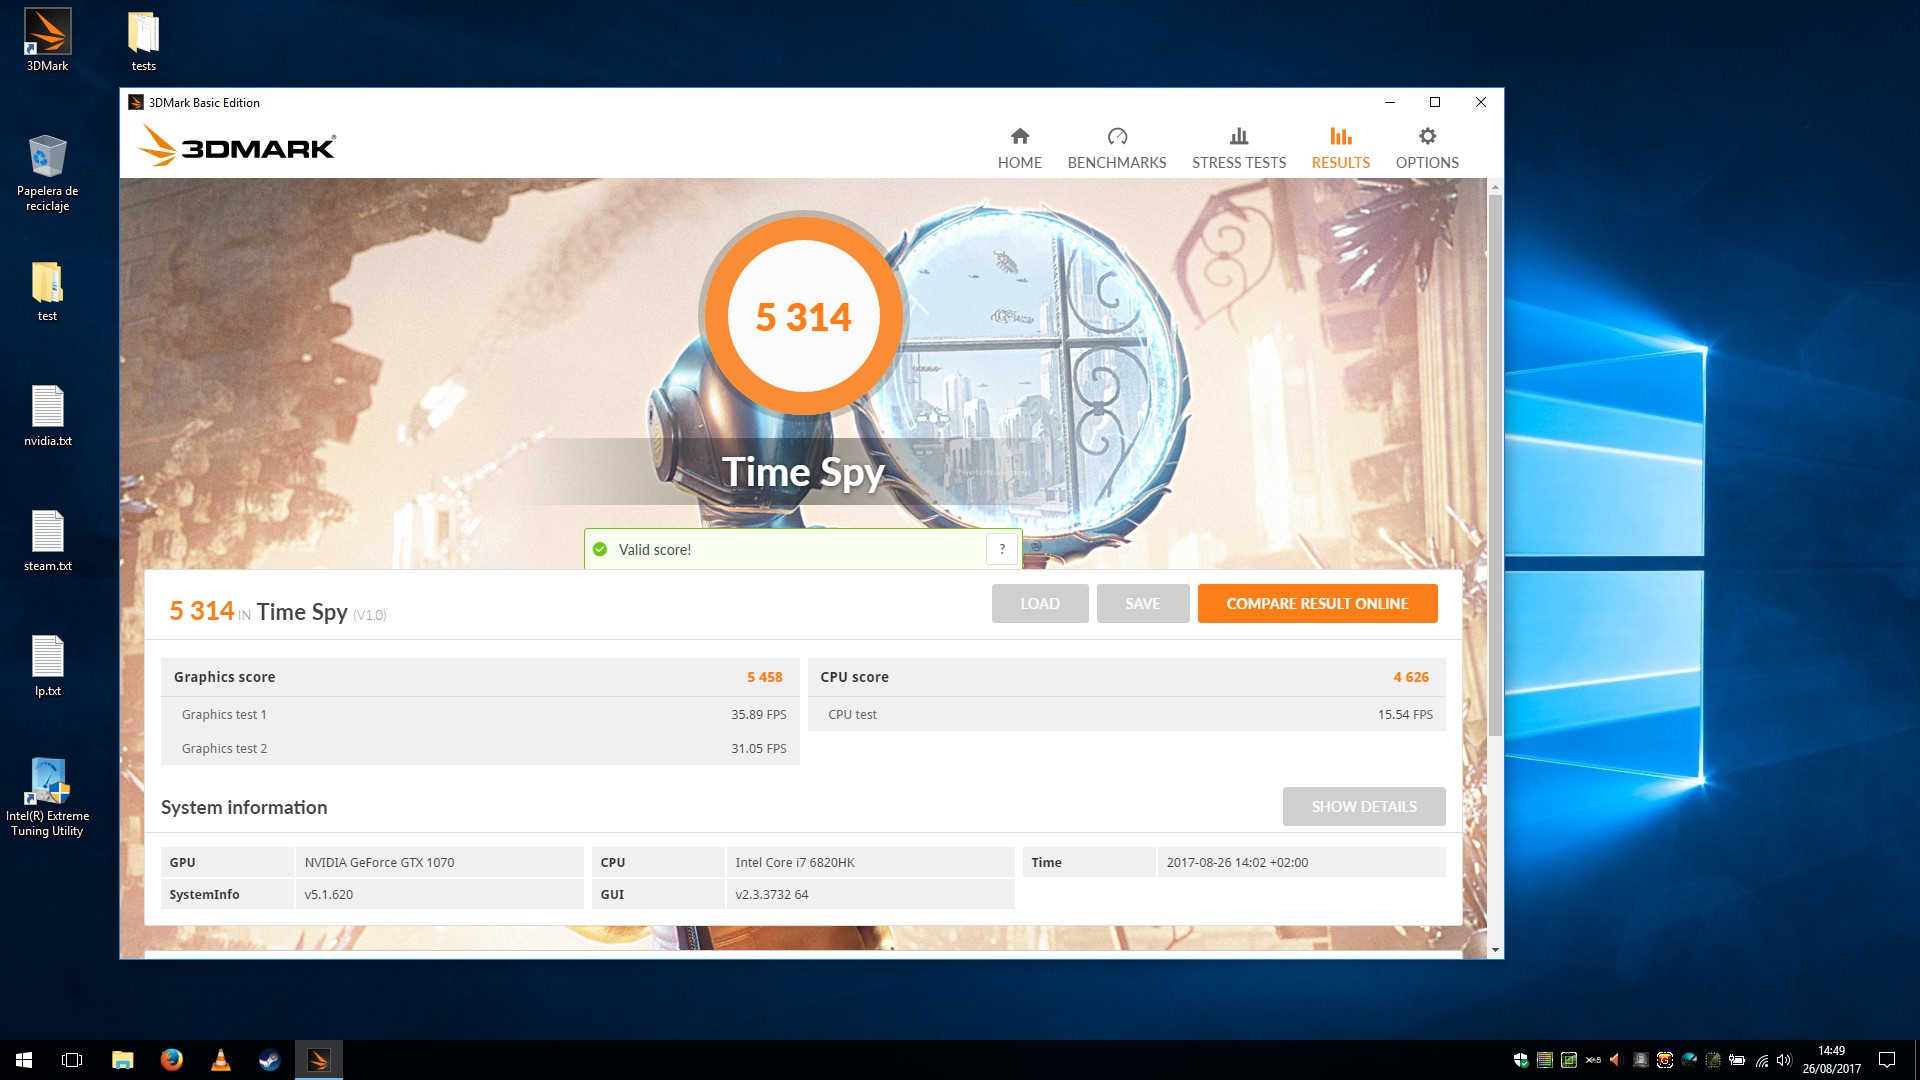Click the grey F key tray icon
Screen dimensions: 1920x1080
coord(1640,1060)
